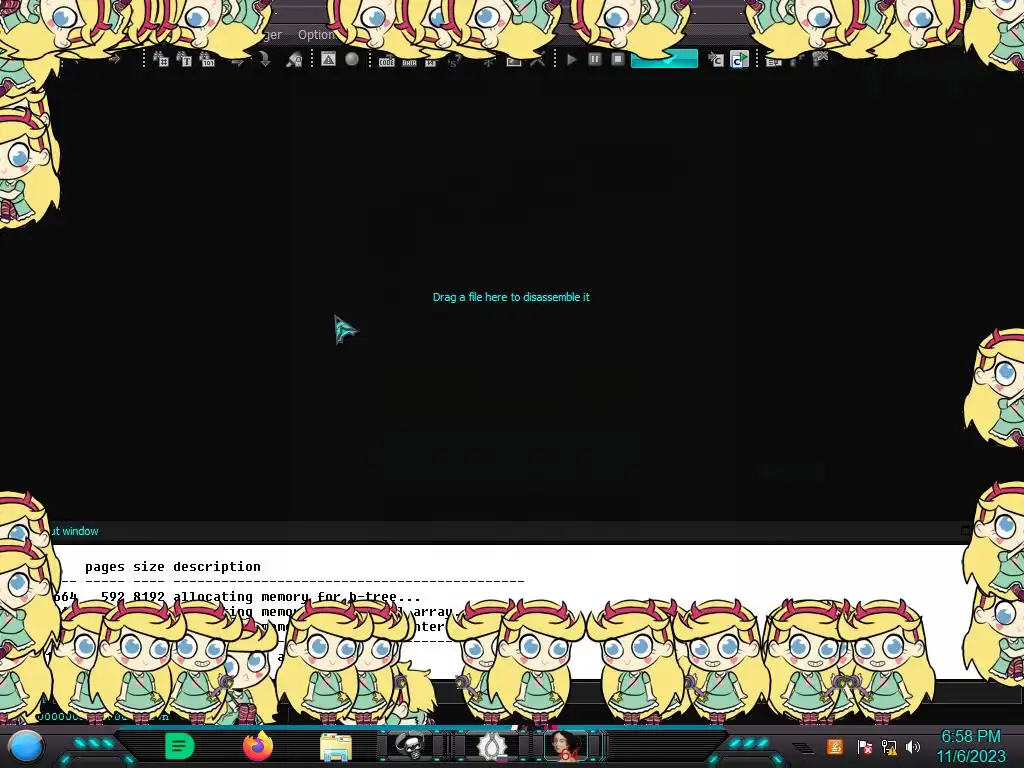The width and height of the screenshot is (1024, 768).
Task: Switch to the skull icon taskbar app
Action: click(413, 745)
